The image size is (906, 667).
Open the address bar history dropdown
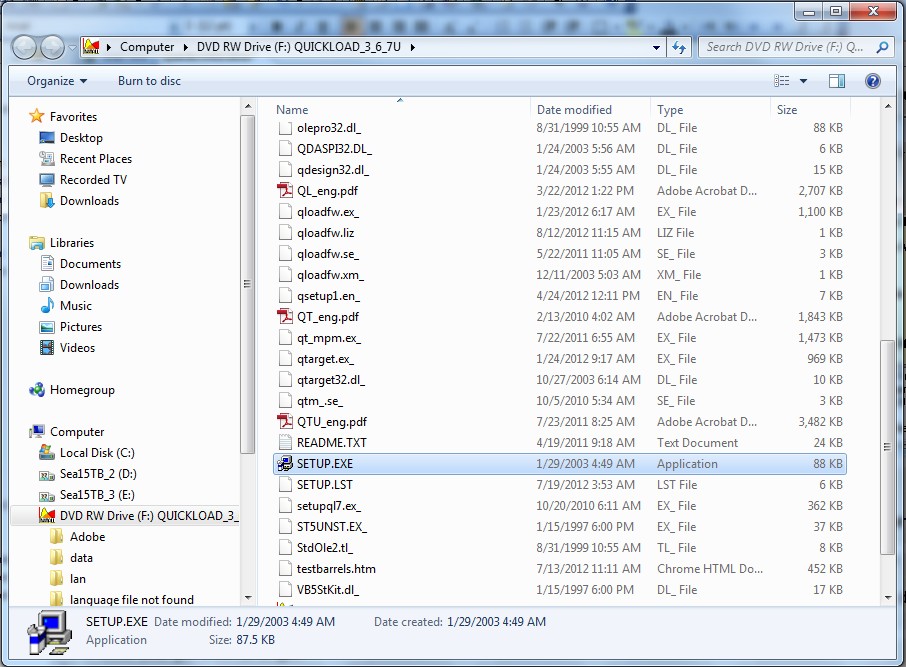click(x=656, y=47)
